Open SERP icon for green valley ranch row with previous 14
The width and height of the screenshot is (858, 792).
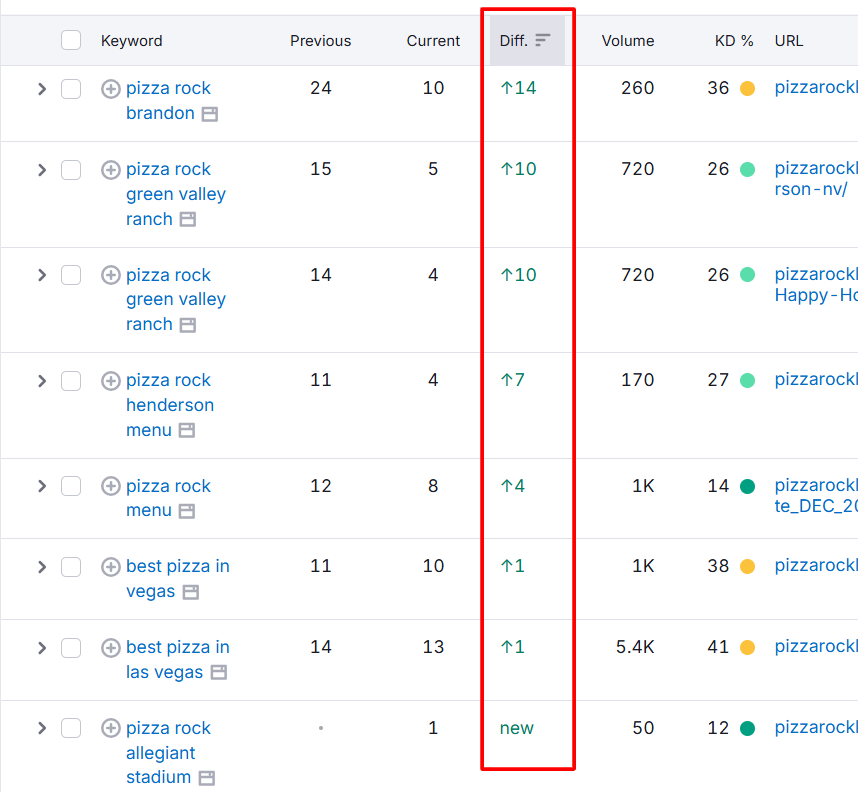coord(188,325)
